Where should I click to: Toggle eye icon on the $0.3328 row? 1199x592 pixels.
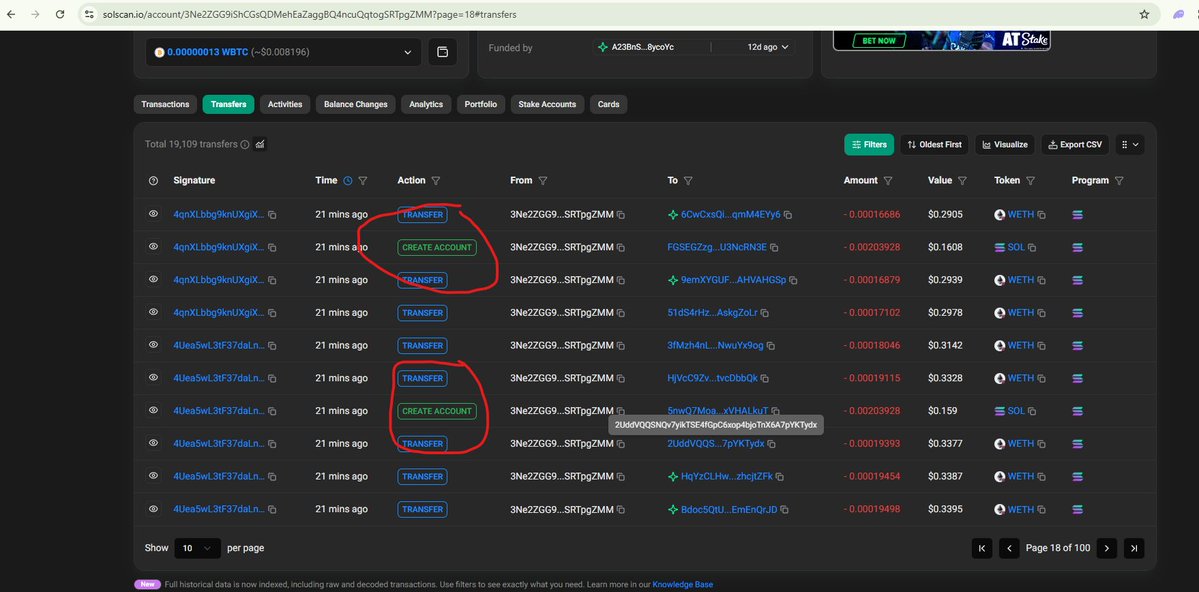pos(153,377)
